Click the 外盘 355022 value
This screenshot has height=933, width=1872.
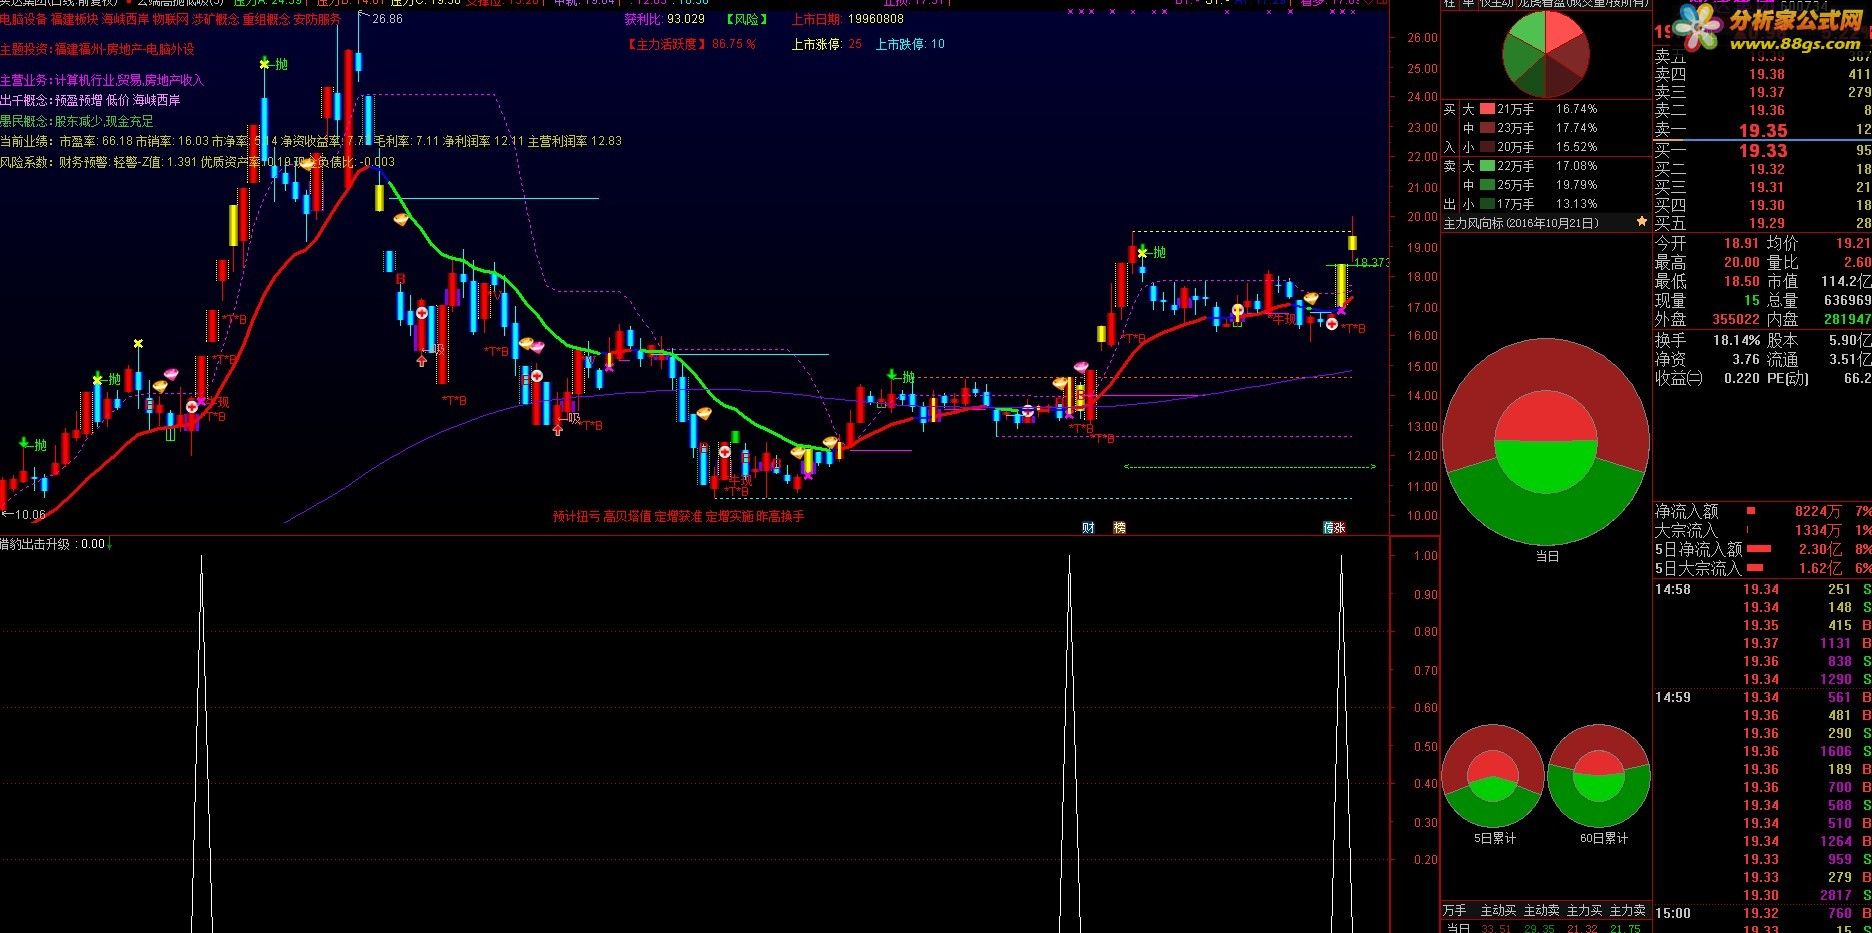(x=1735, y=319)
